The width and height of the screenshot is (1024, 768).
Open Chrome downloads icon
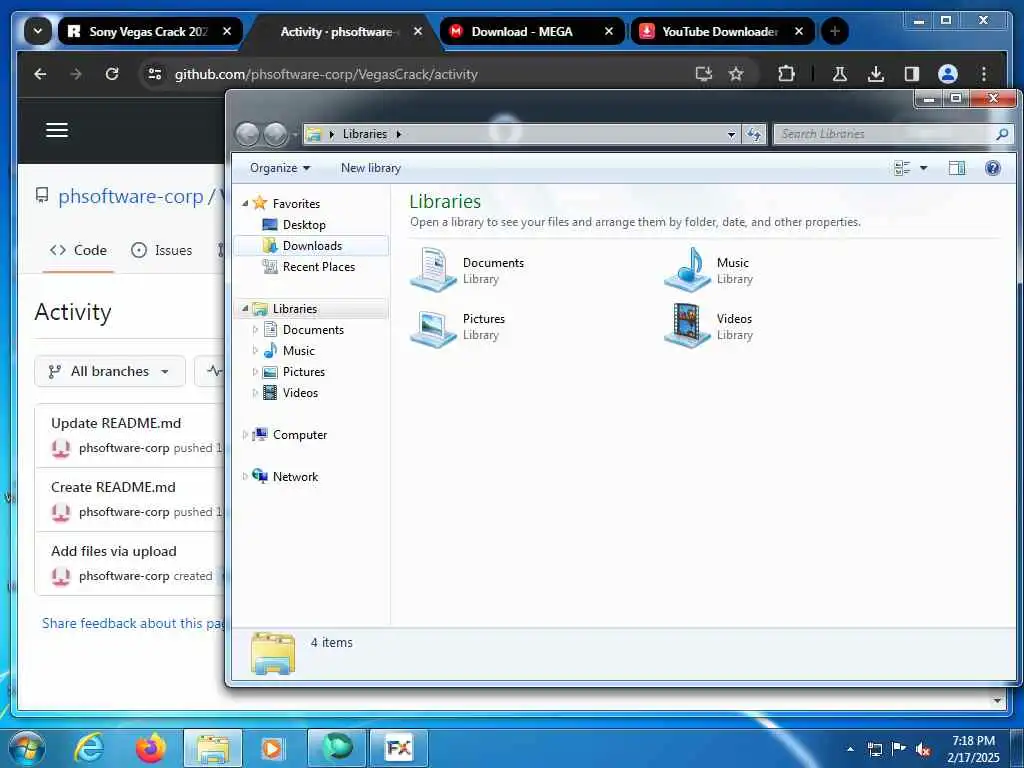(x=876, y=74)
